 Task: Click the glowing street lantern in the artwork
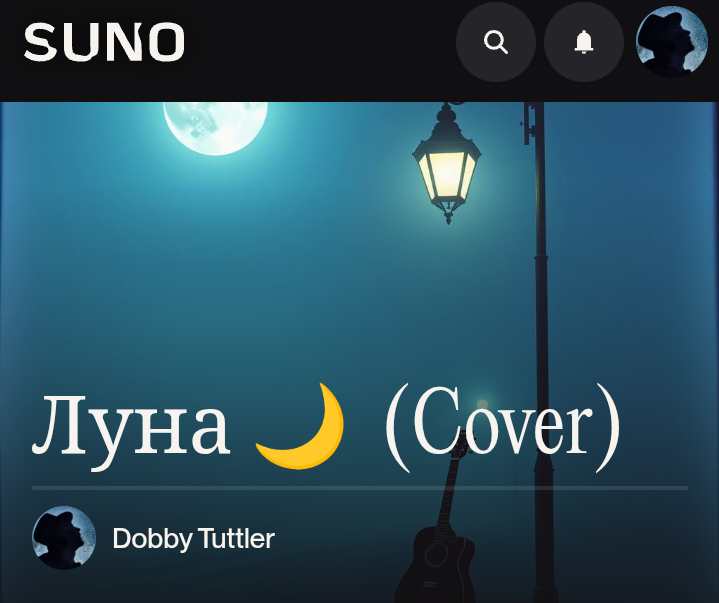tap(447, 165)
